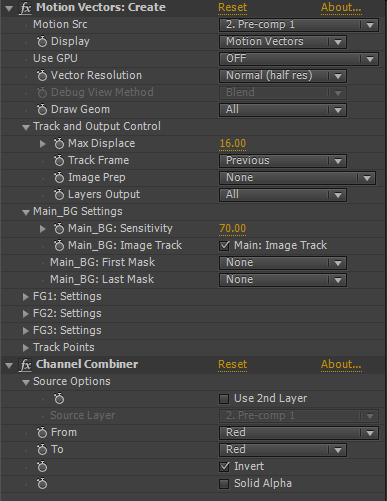Click the From stopwatch icon
This screenshot has height=501, width=387.
[x=42, y=433]
